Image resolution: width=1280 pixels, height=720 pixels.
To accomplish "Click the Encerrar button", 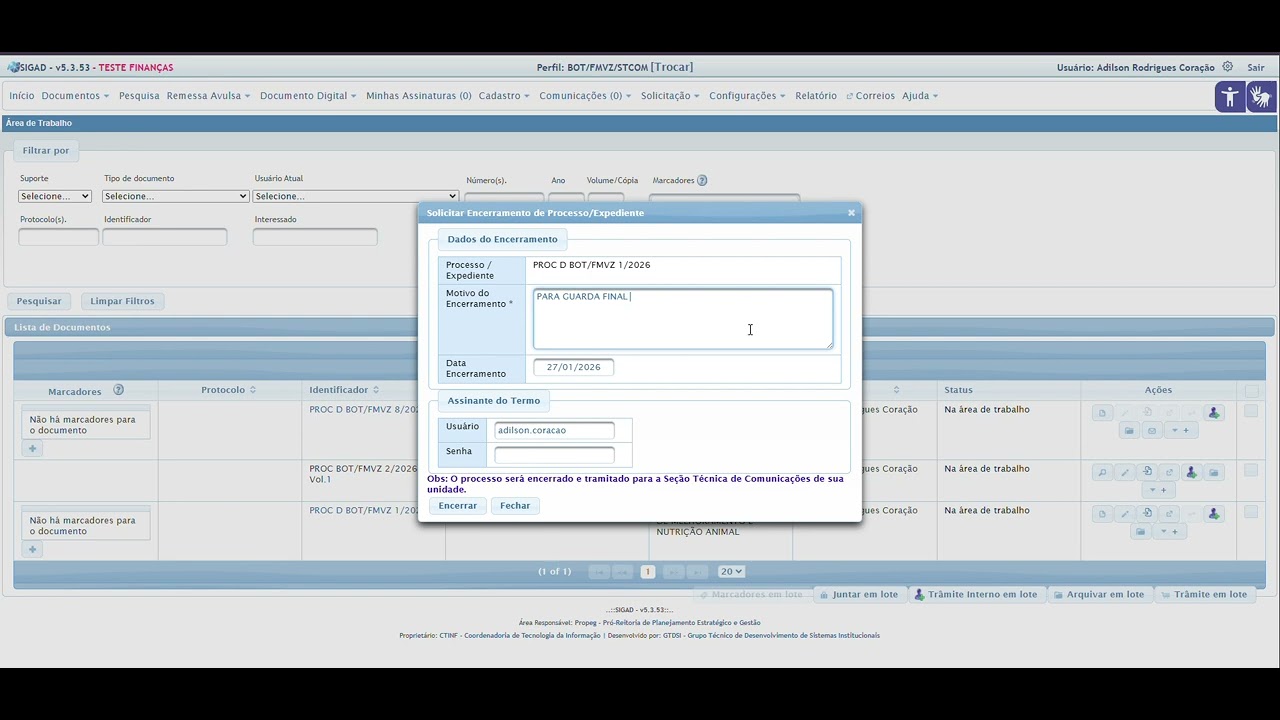I will (458, 506).
